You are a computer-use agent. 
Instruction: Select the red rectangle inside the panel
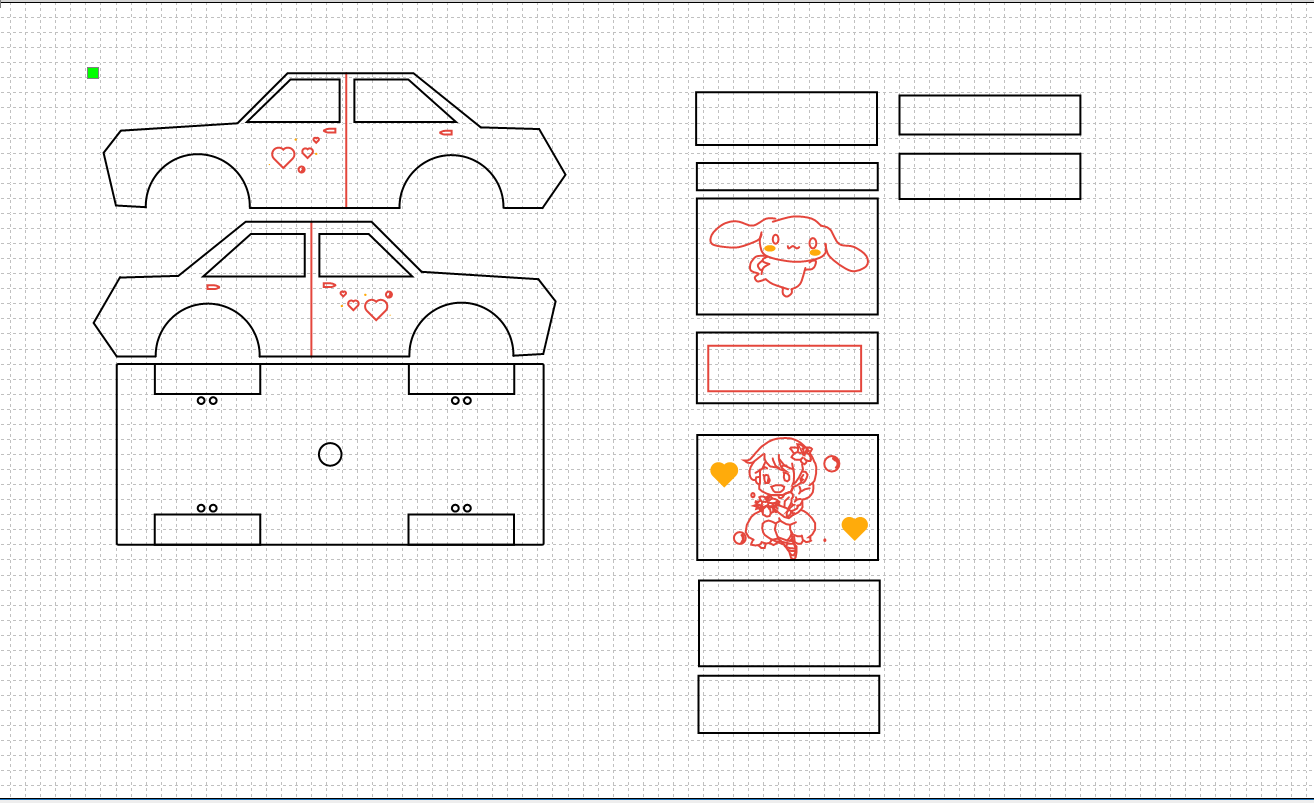click(x=784, y=368)
